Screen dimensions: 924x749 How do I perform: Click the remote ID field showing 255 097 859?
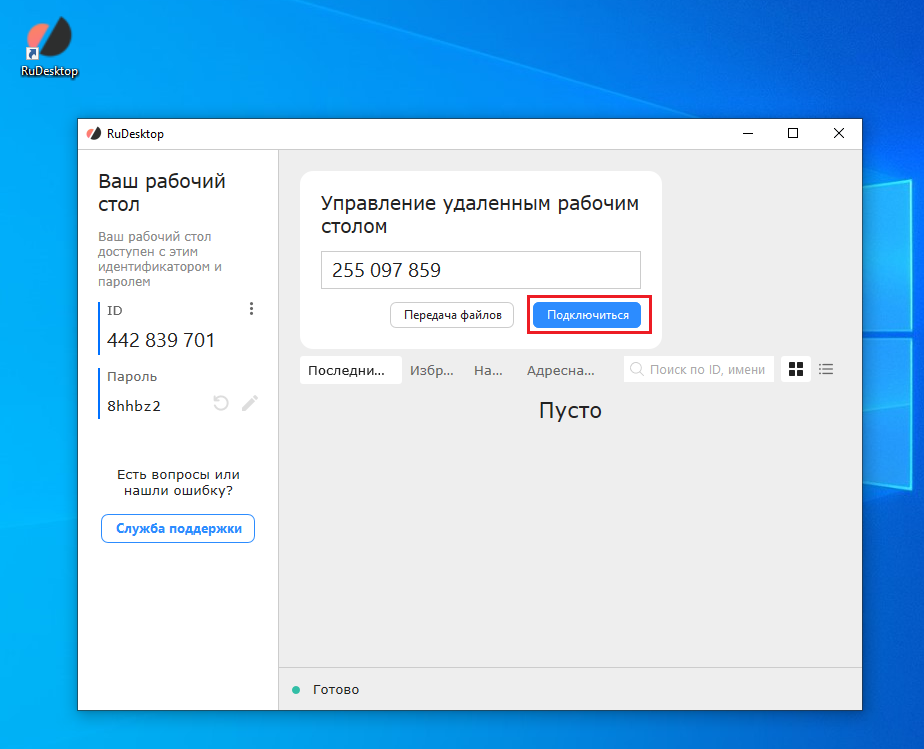(x=480, y=270)
